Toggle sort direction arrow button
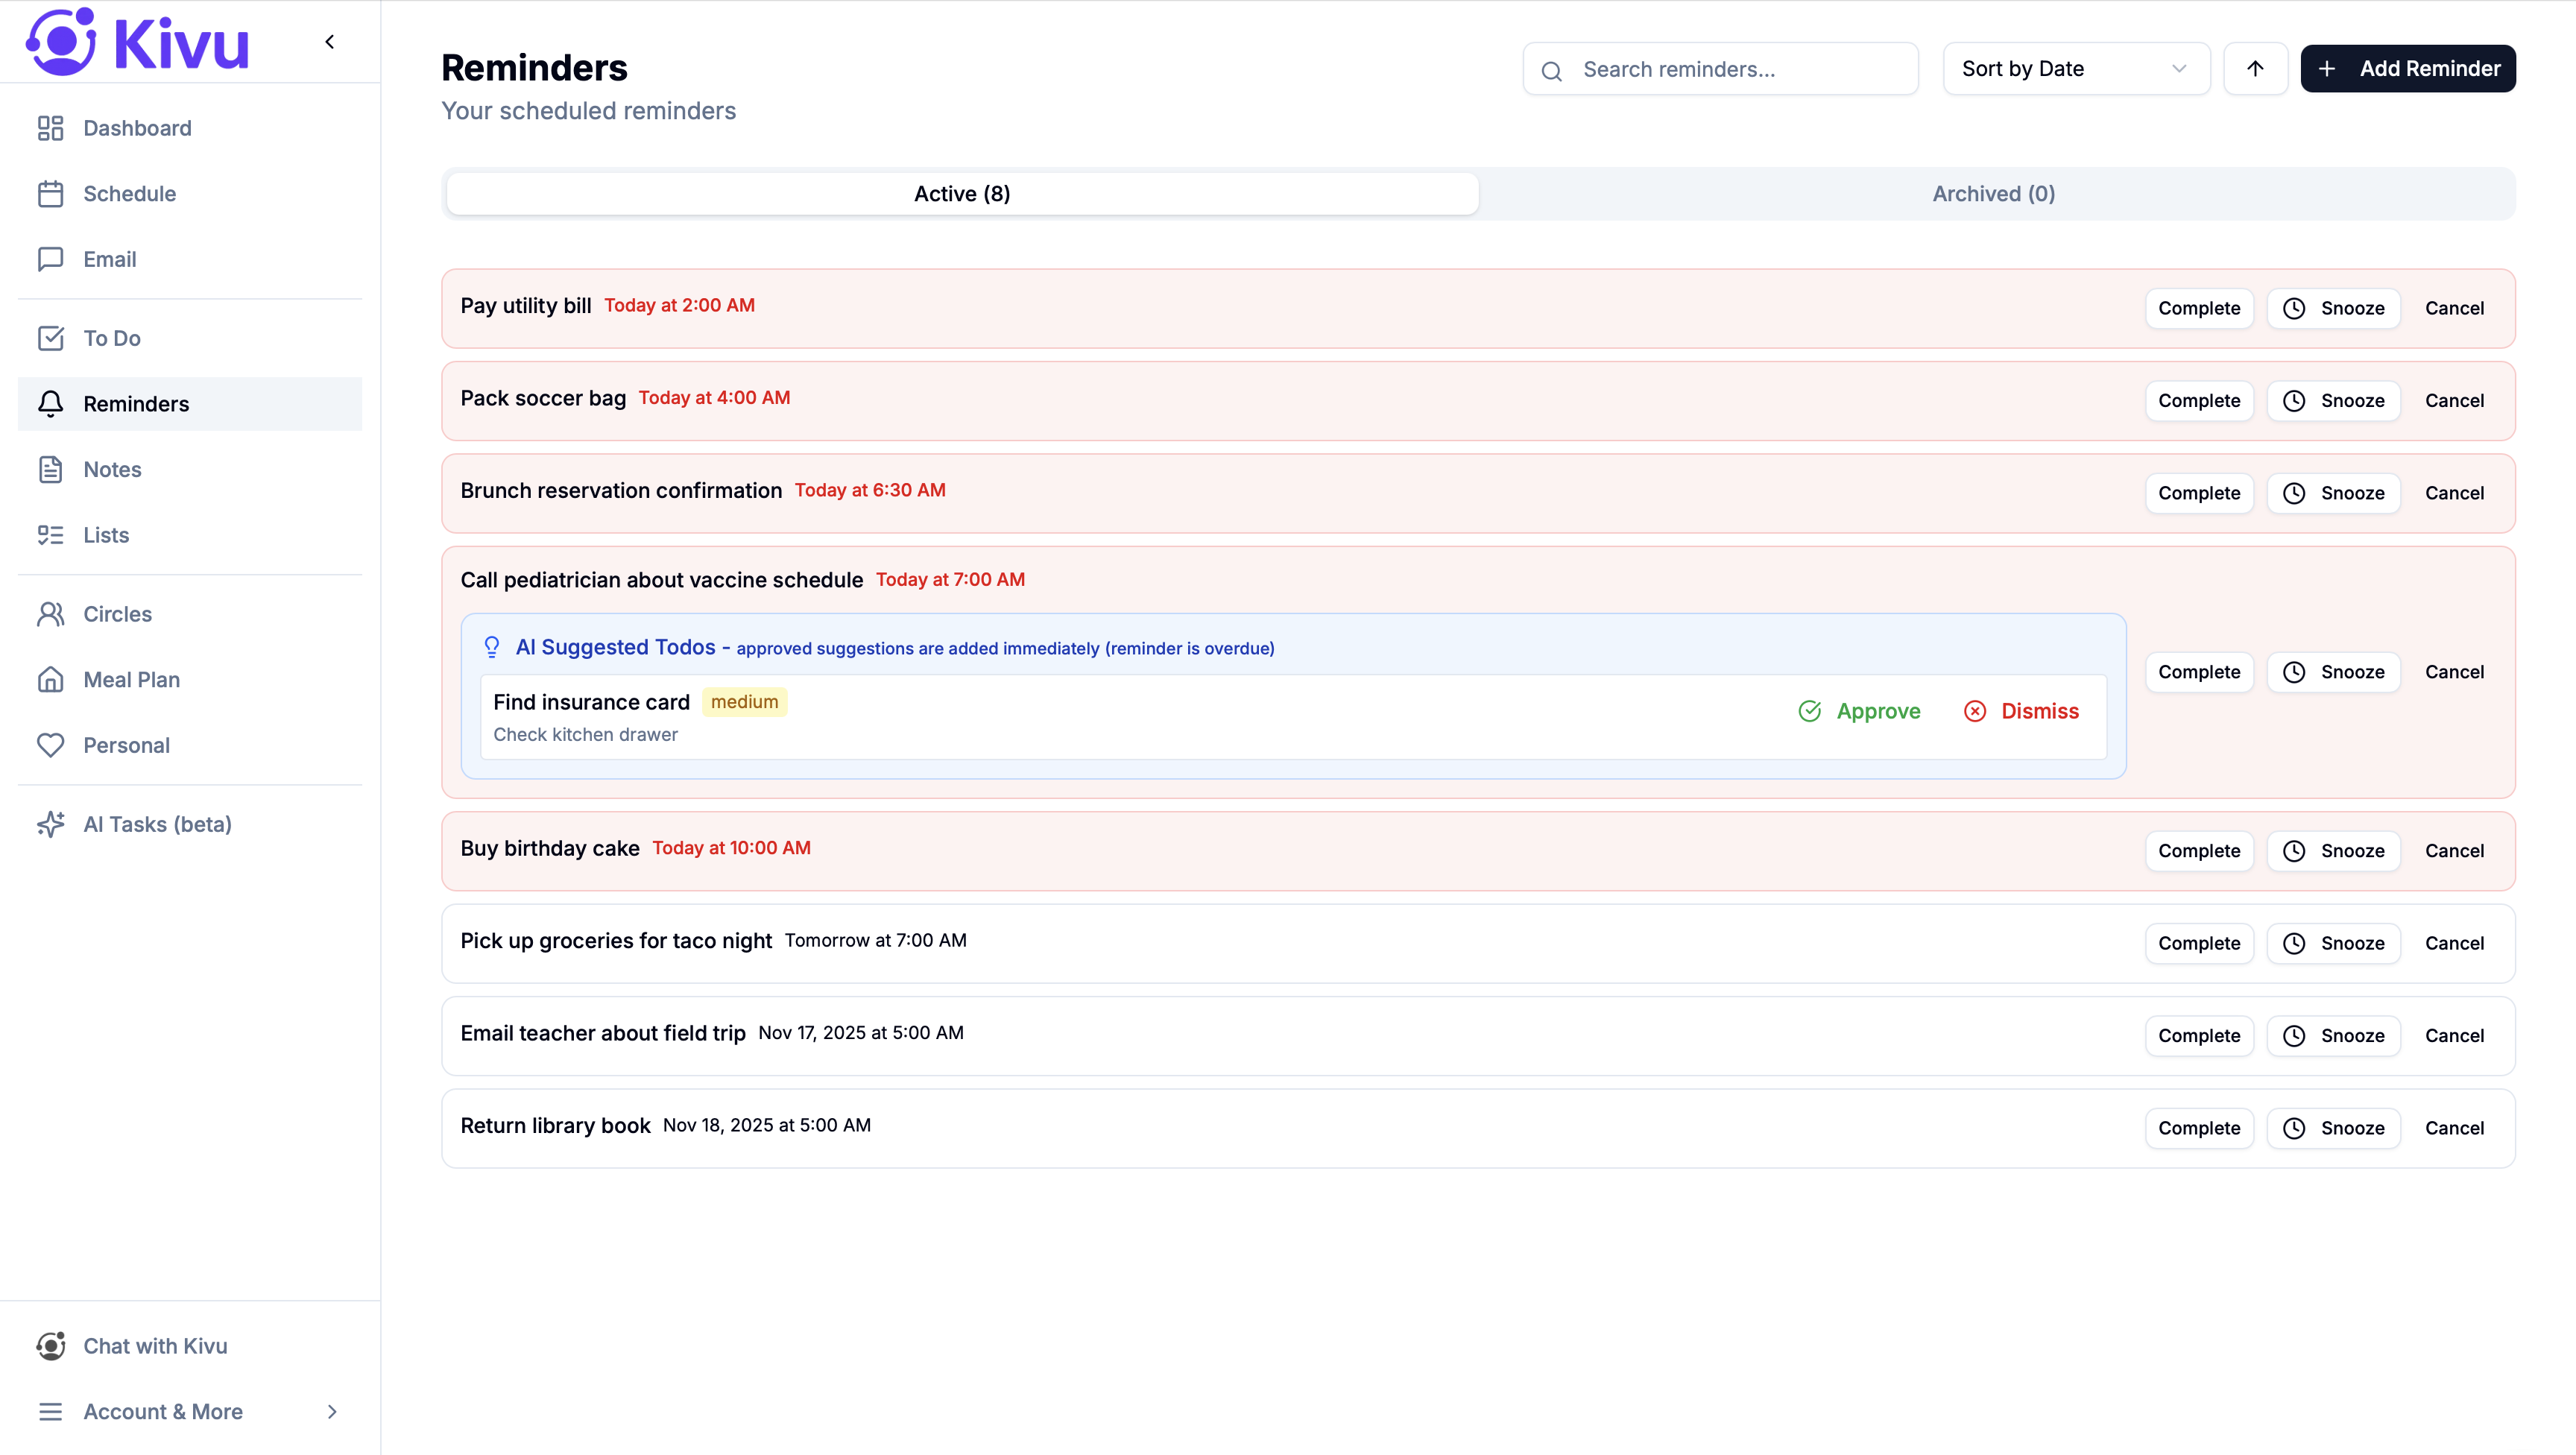Image resolution: width=2576 pixels, height=1455 pixels. tap(2254, 69)
